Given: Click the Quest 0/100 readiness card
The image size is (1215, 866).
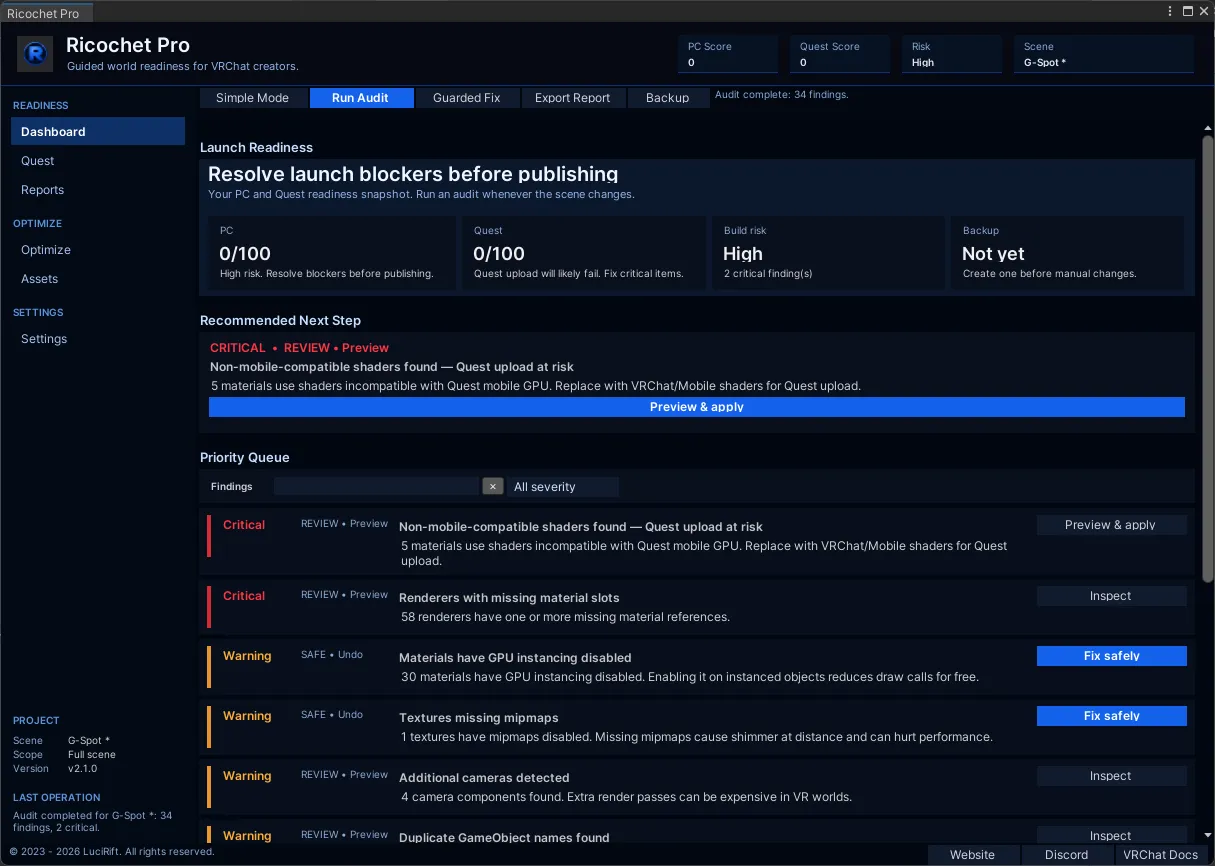Looking at the screenshot, I should [x=584, y=253].
